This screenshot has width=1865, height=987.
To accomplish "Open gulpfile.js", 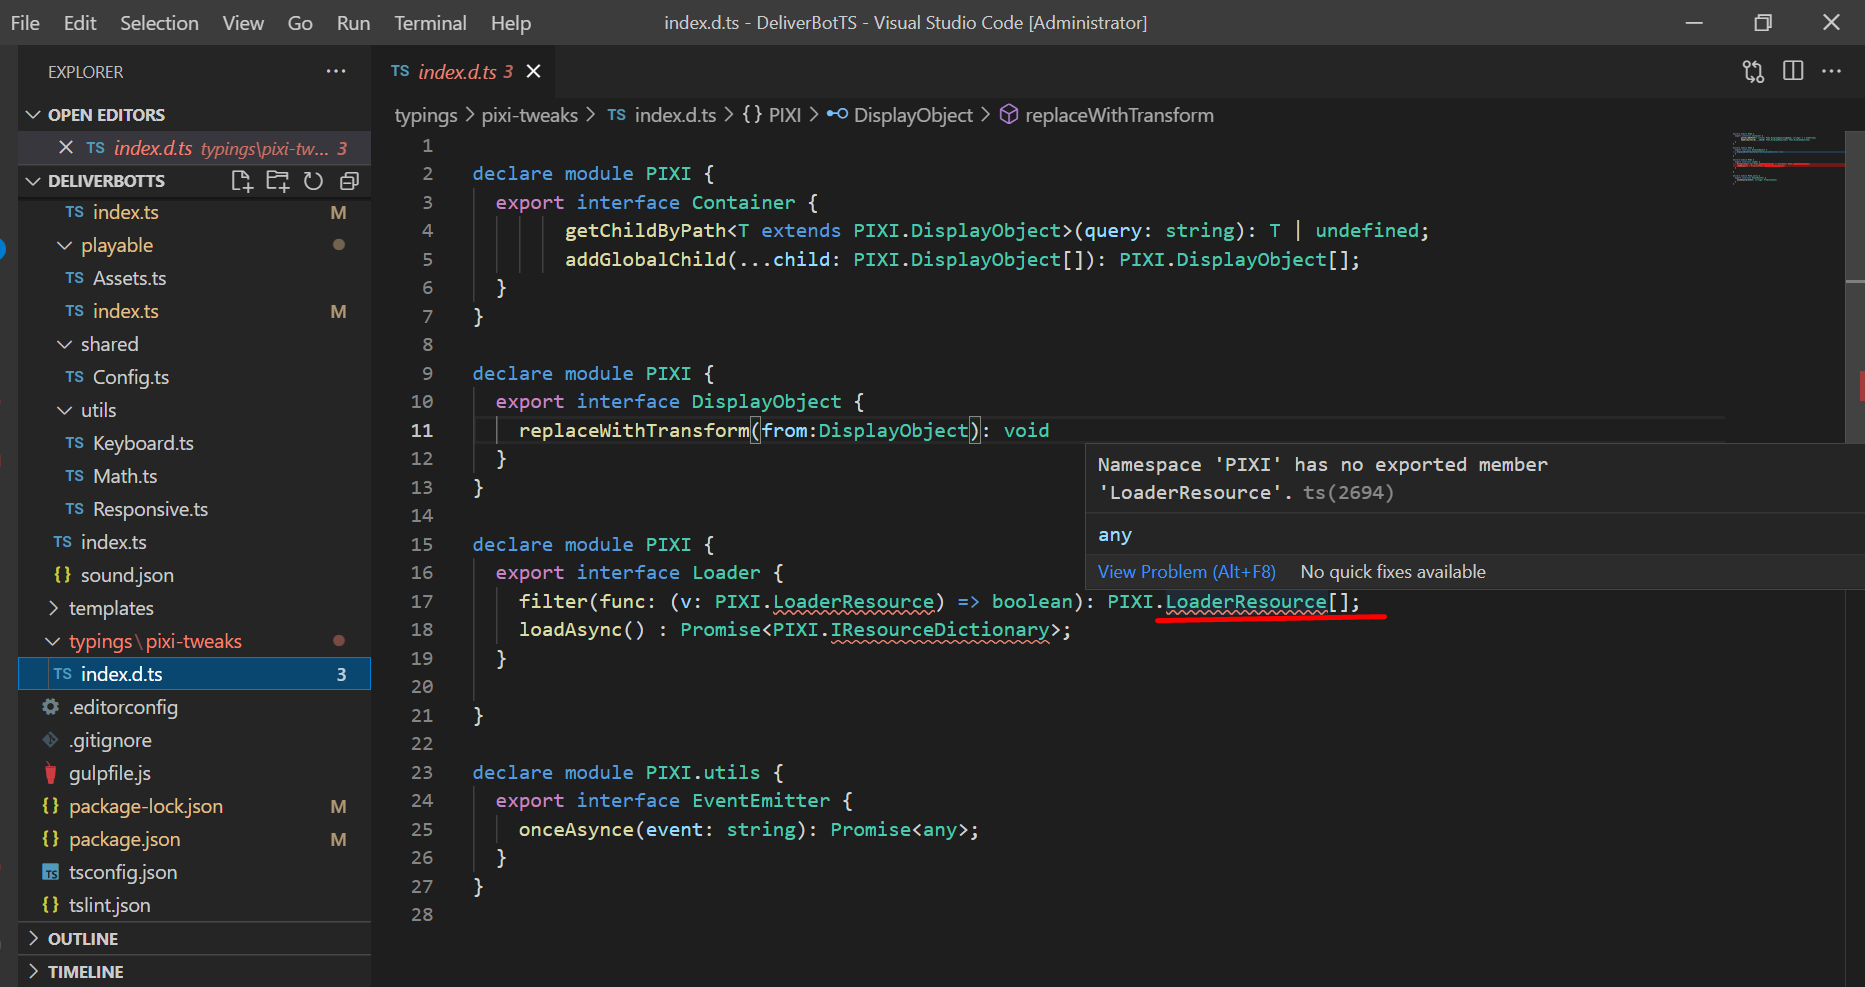I will pos(110,773).
